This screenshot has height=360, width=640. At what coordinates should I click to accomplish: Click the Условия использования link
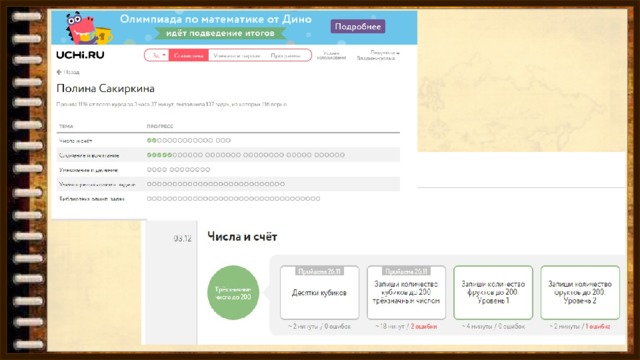(331, 56)
